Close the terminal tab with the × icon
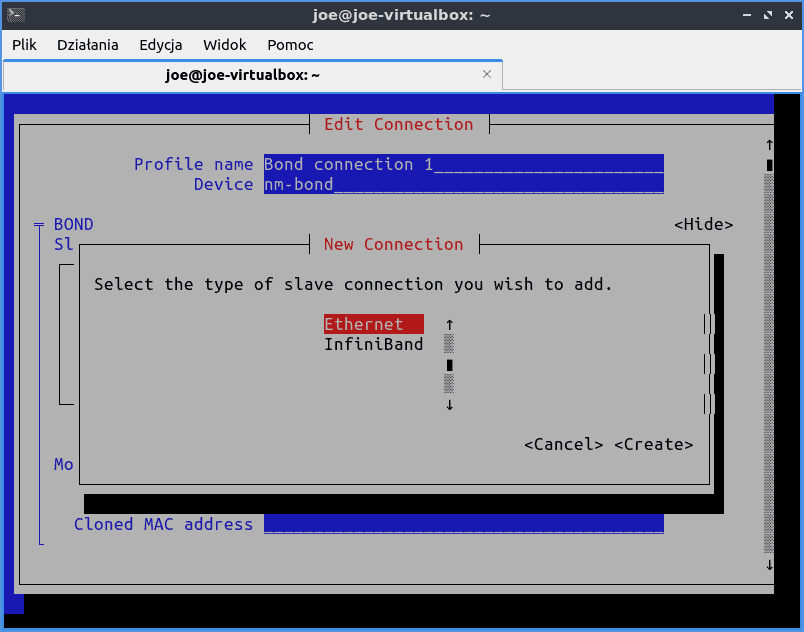This screenshot has height=632, width=804. 487,74
